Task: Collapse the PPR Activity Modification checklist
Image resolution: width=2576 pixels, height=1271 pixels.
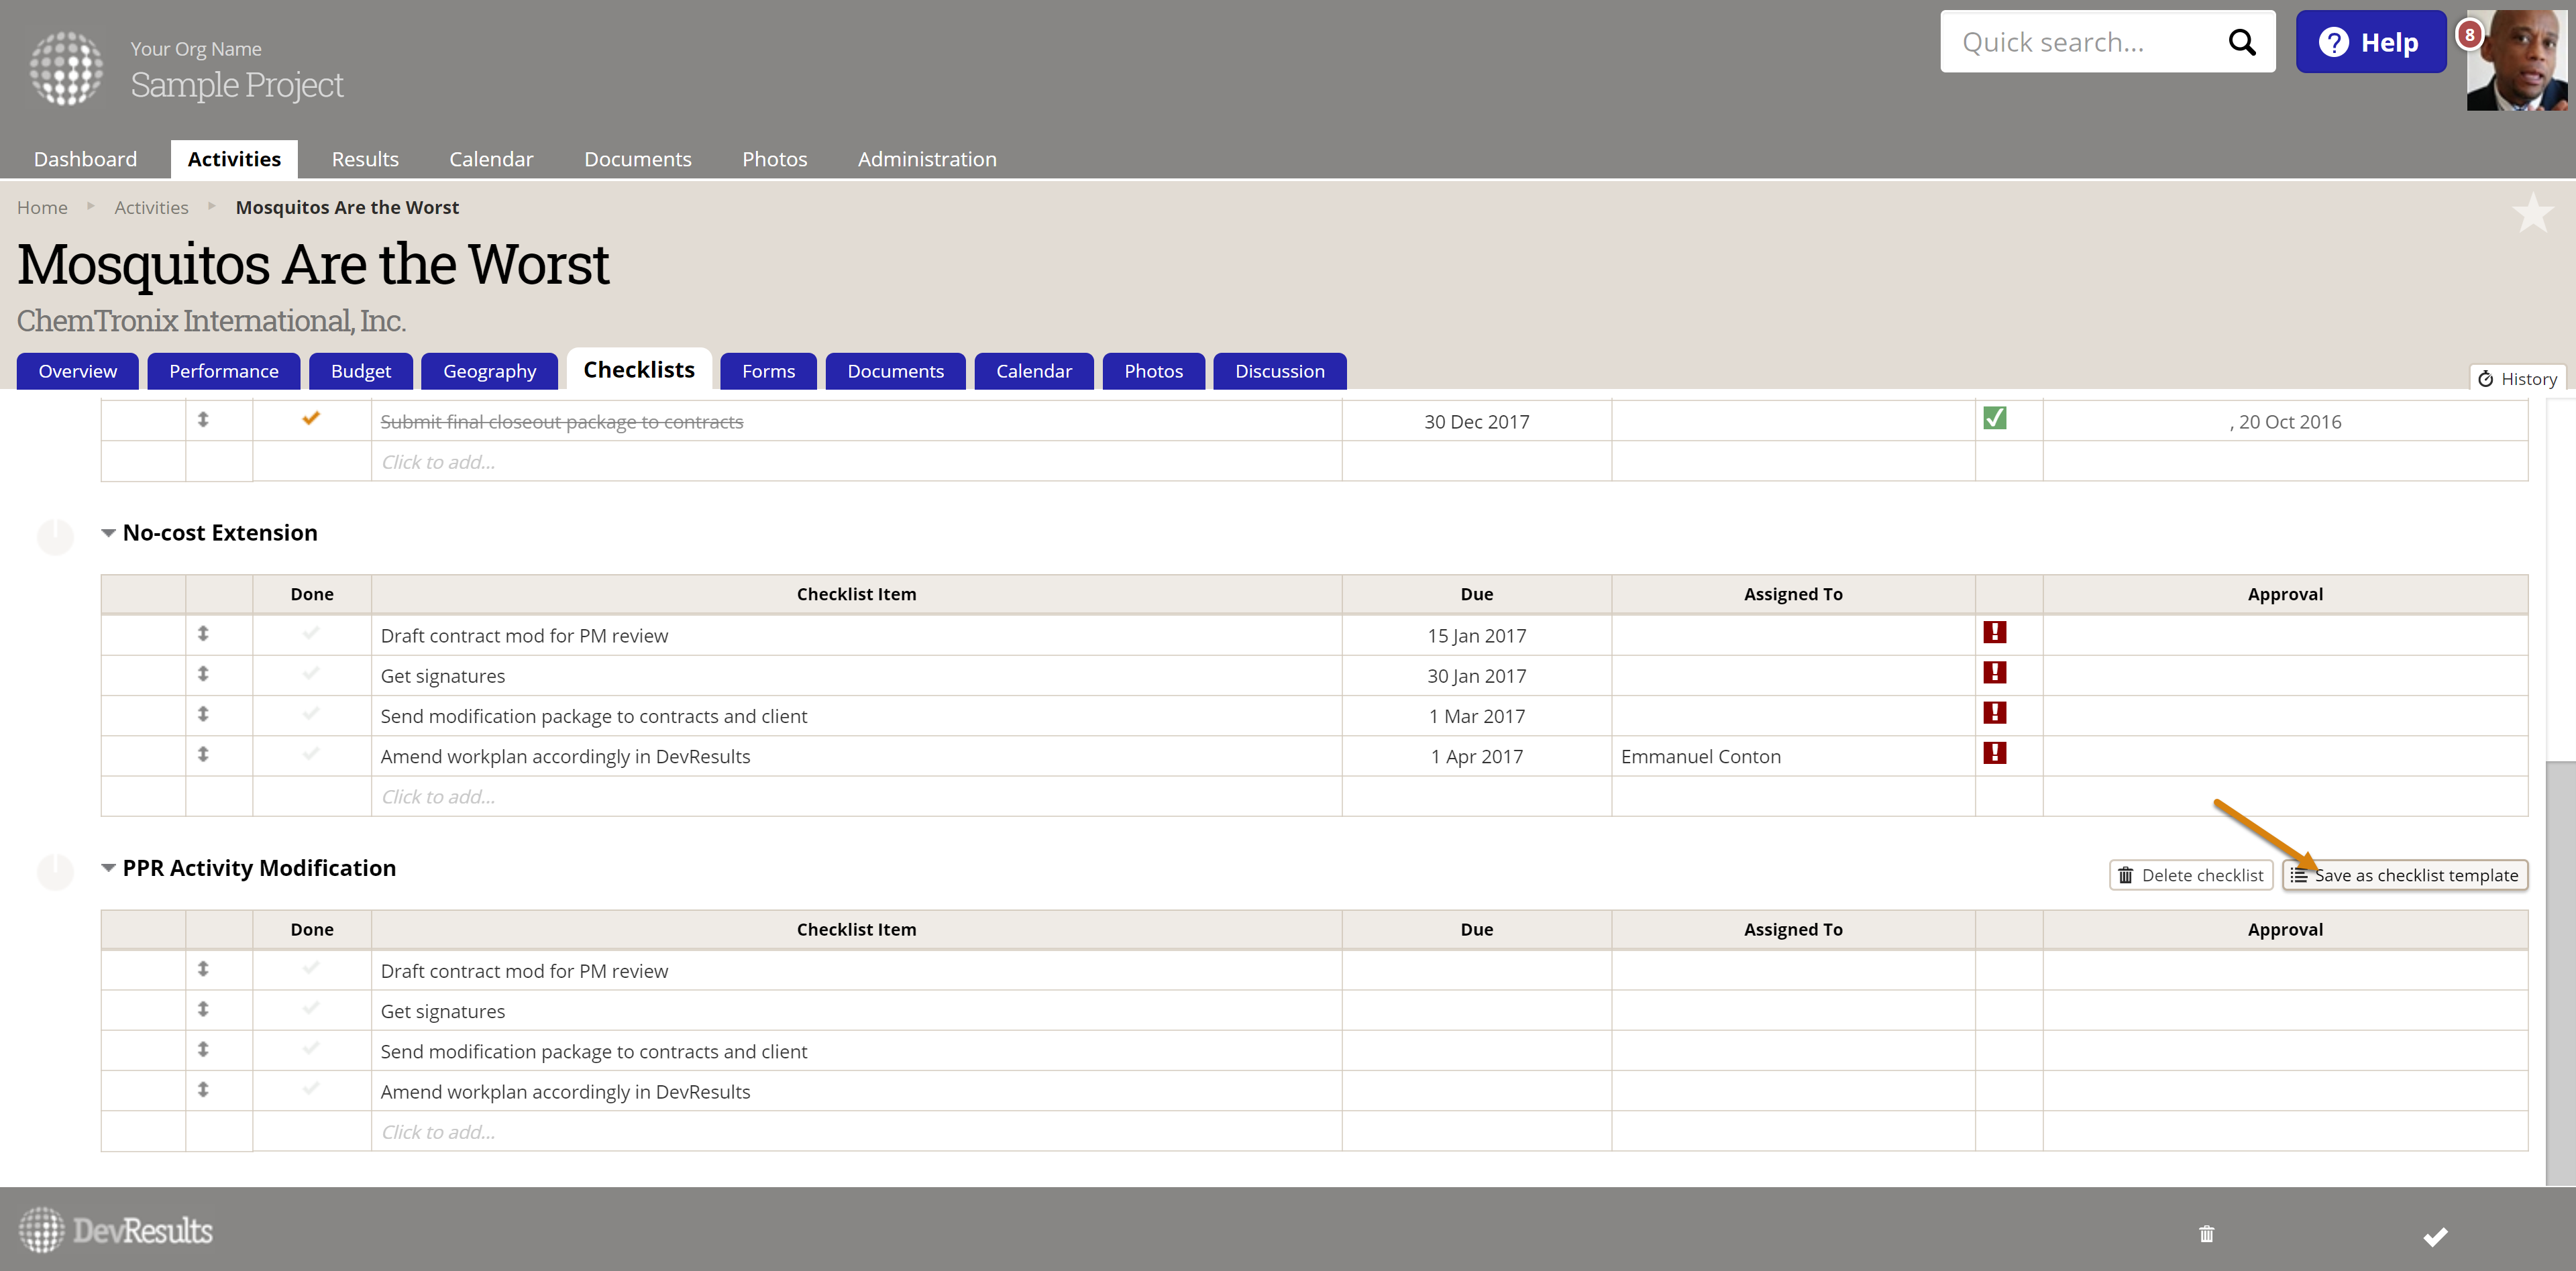Action: 108,868
